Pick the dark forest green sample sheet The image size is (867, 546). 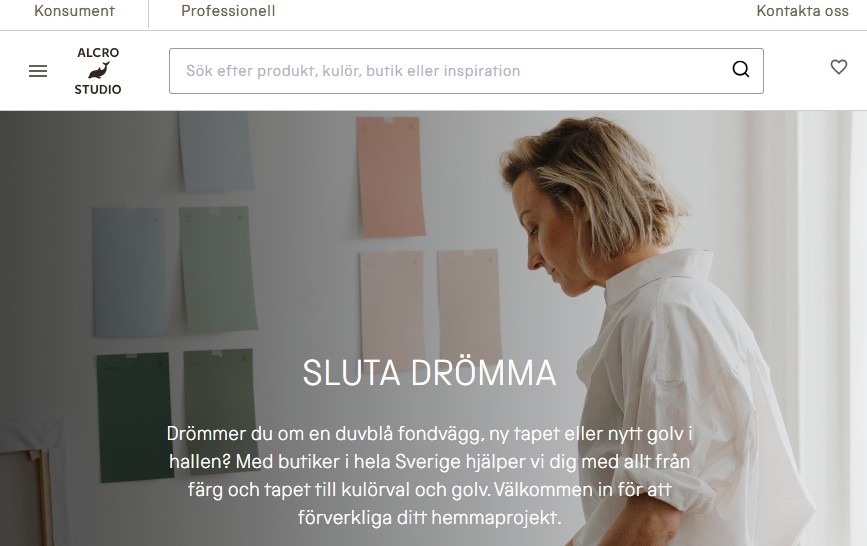tap(136, 417)
